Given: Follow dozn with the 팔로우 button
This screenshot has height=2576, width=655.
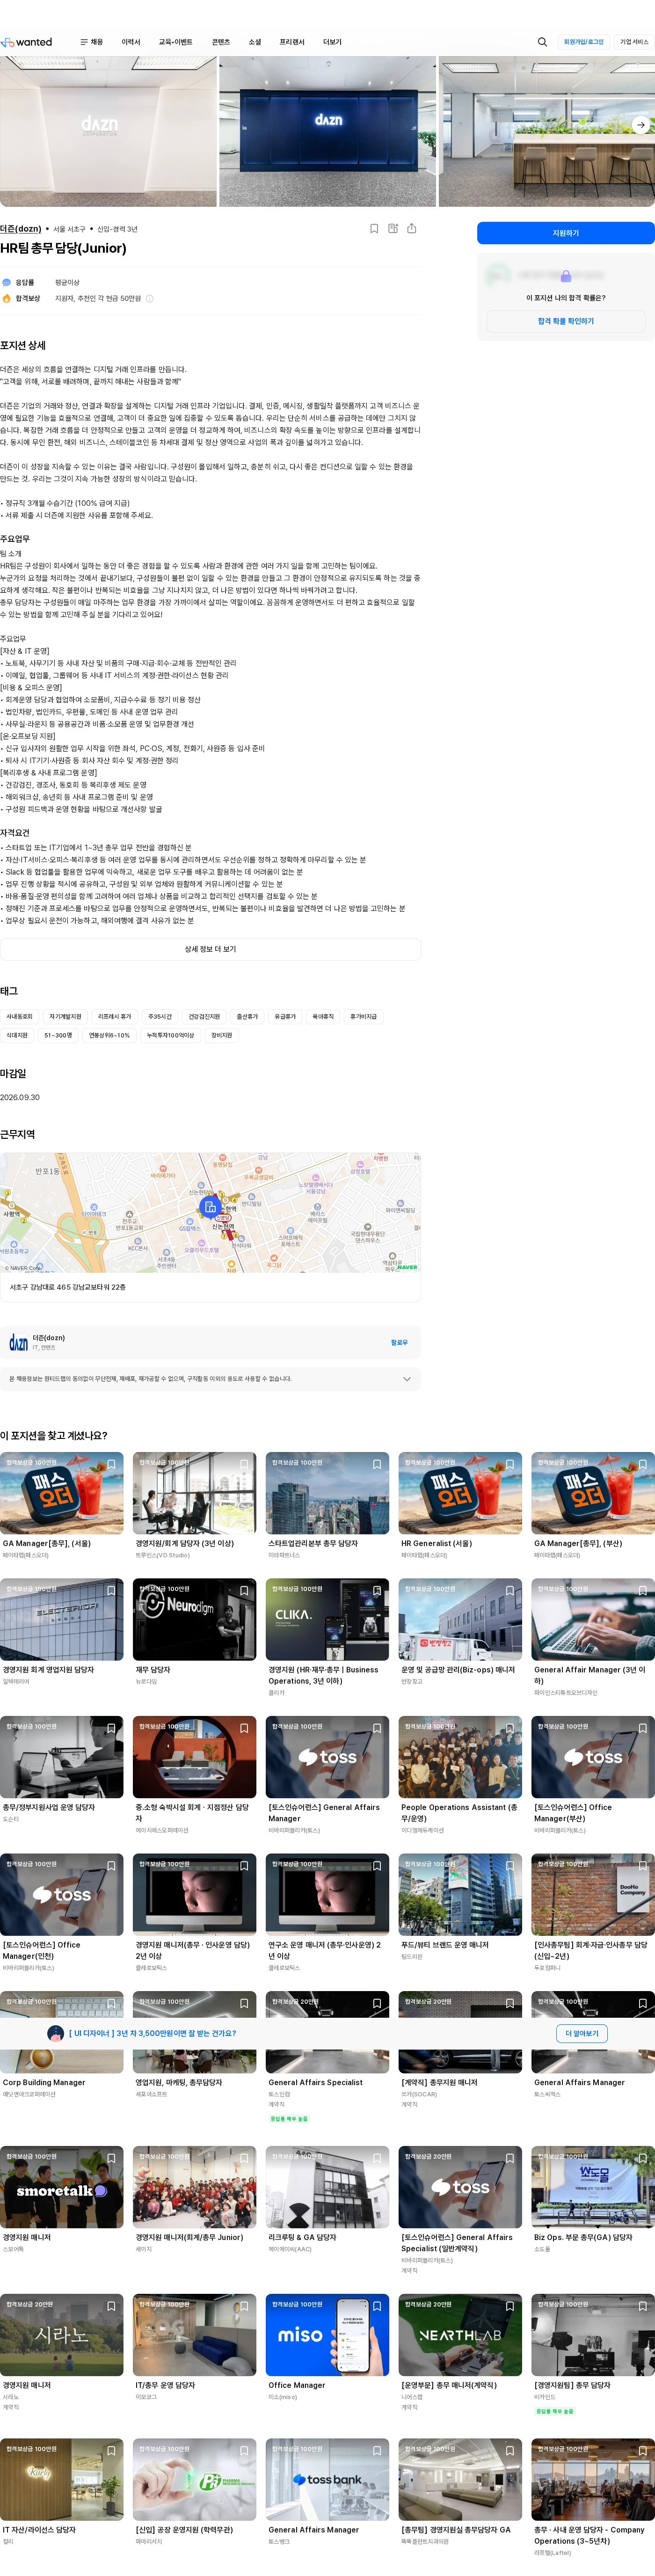Looking at the screenshot, I should (x=399, y=1342).
